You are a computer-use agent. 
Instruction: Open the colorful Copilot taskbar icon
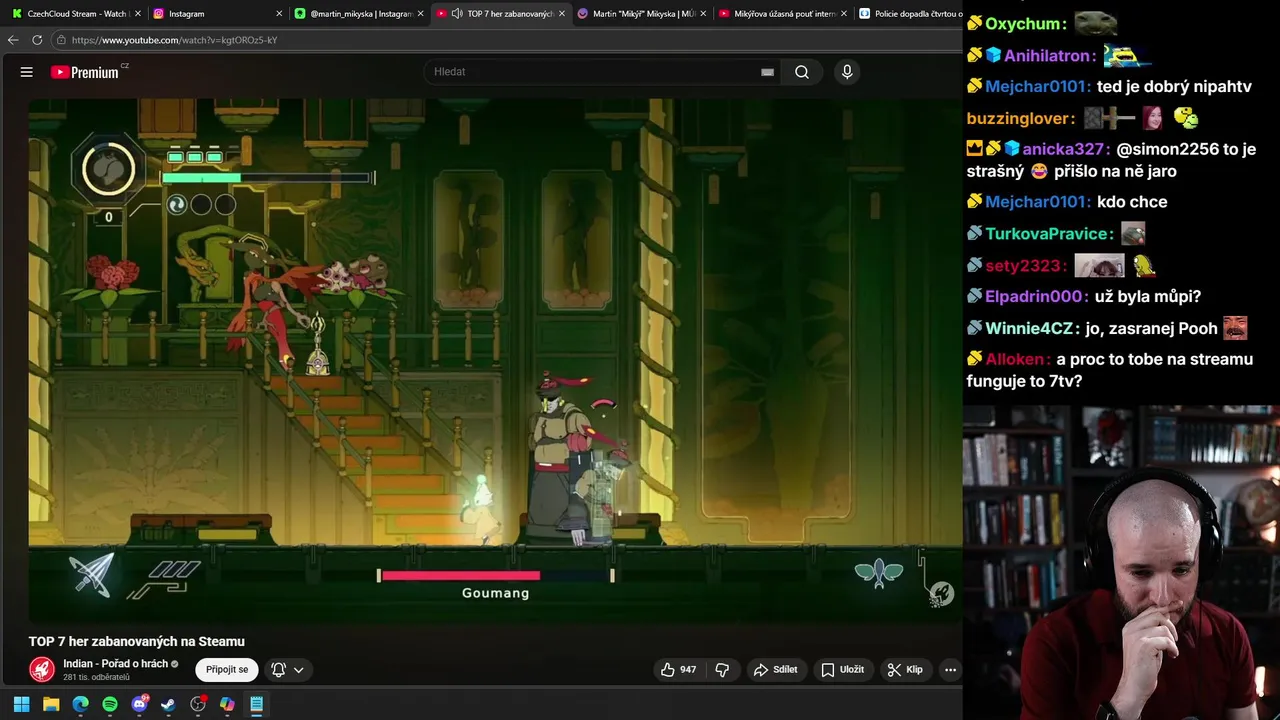pyautogui.click(x=227, y=704)
